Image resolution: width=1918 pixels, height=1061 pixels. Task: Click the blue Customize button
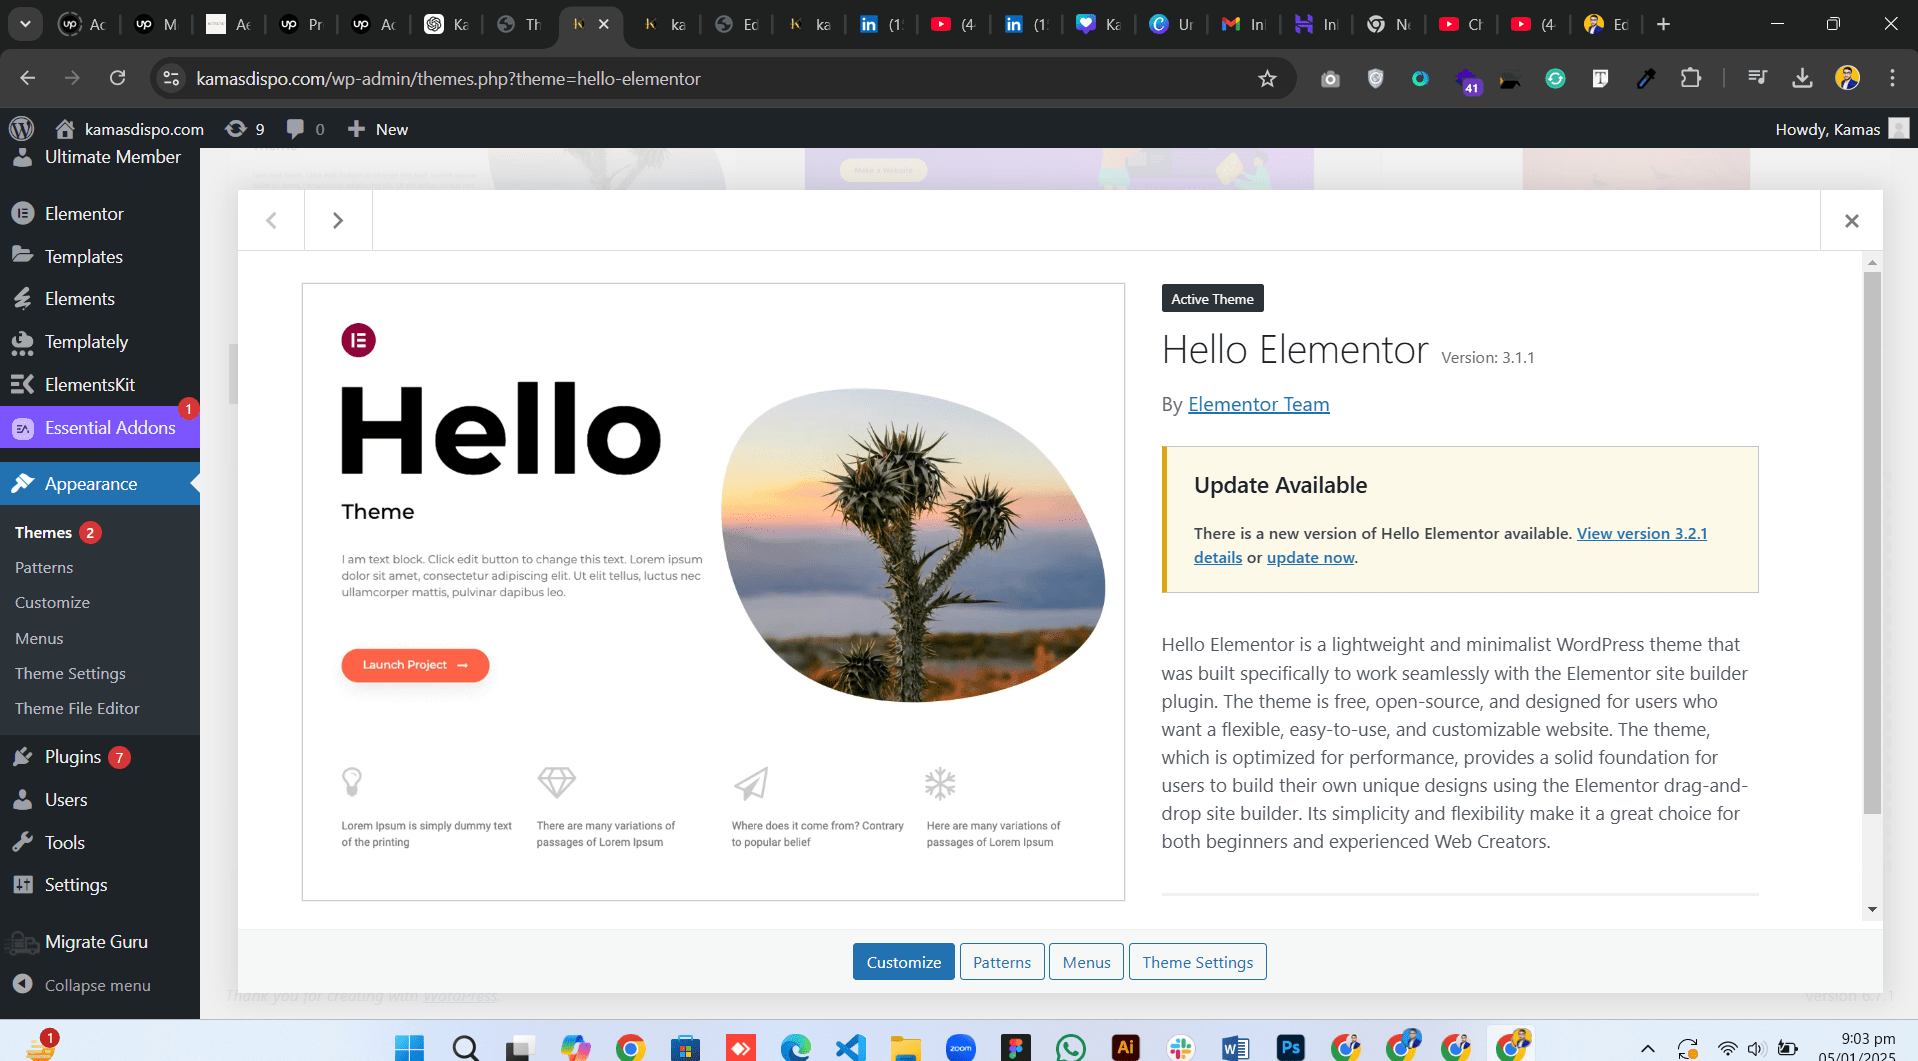point(903,962)
